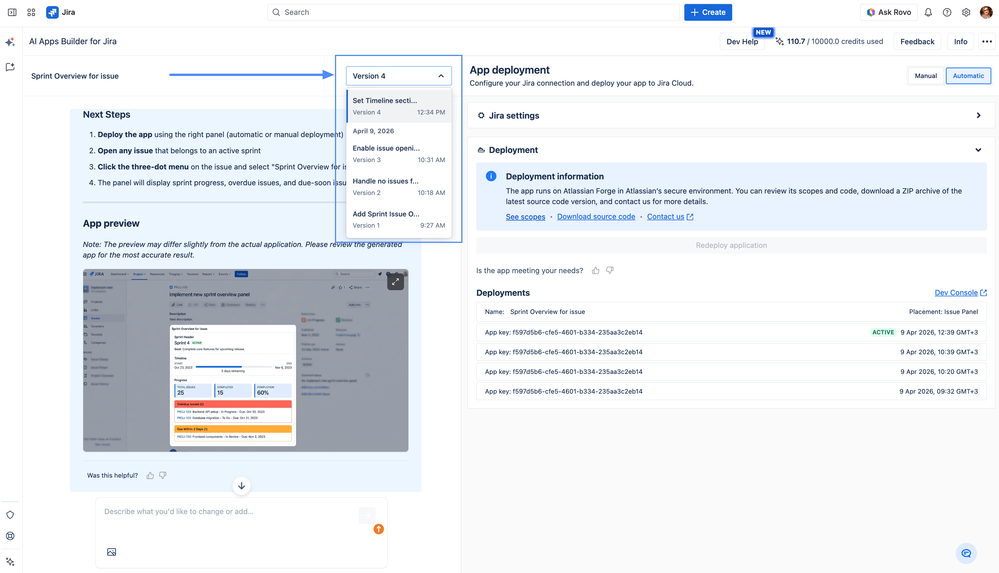Screen dimensions: 999x573
Task: Click the orange send arrow button
Action: click(378, 529)
